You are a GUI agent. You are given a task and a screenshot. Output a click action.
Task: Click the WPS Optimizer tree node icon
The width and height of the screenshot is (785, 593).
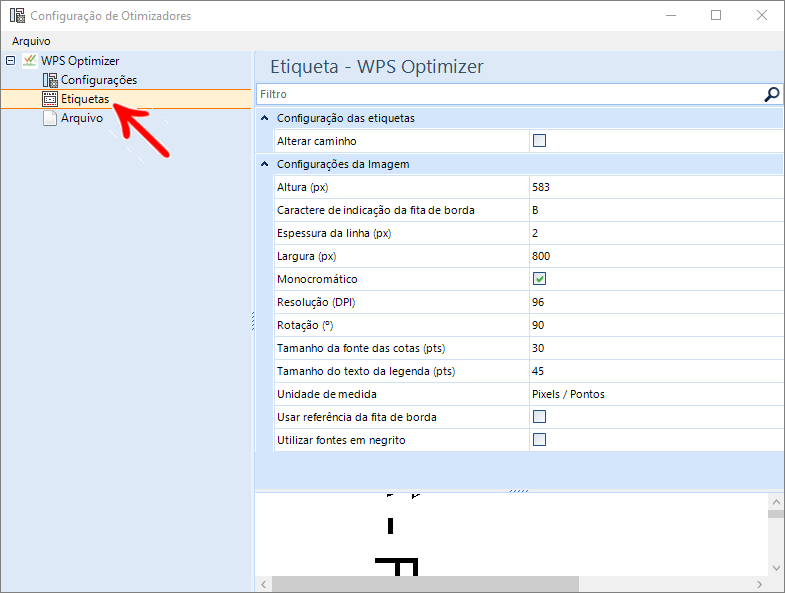coord(30,61)
